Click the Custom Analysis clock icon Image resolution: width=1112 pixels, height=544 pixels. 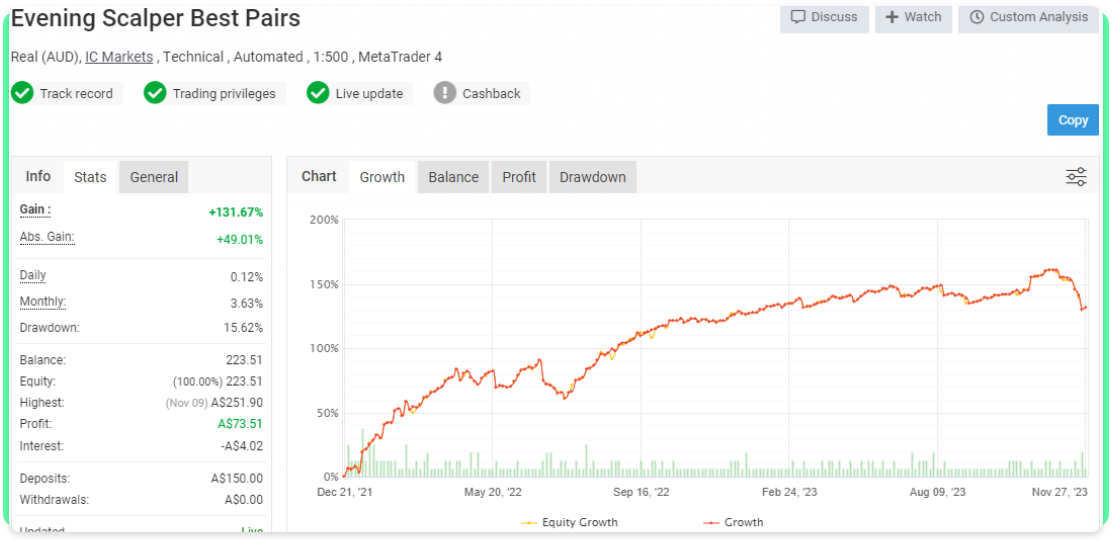(x=976, y=17)
